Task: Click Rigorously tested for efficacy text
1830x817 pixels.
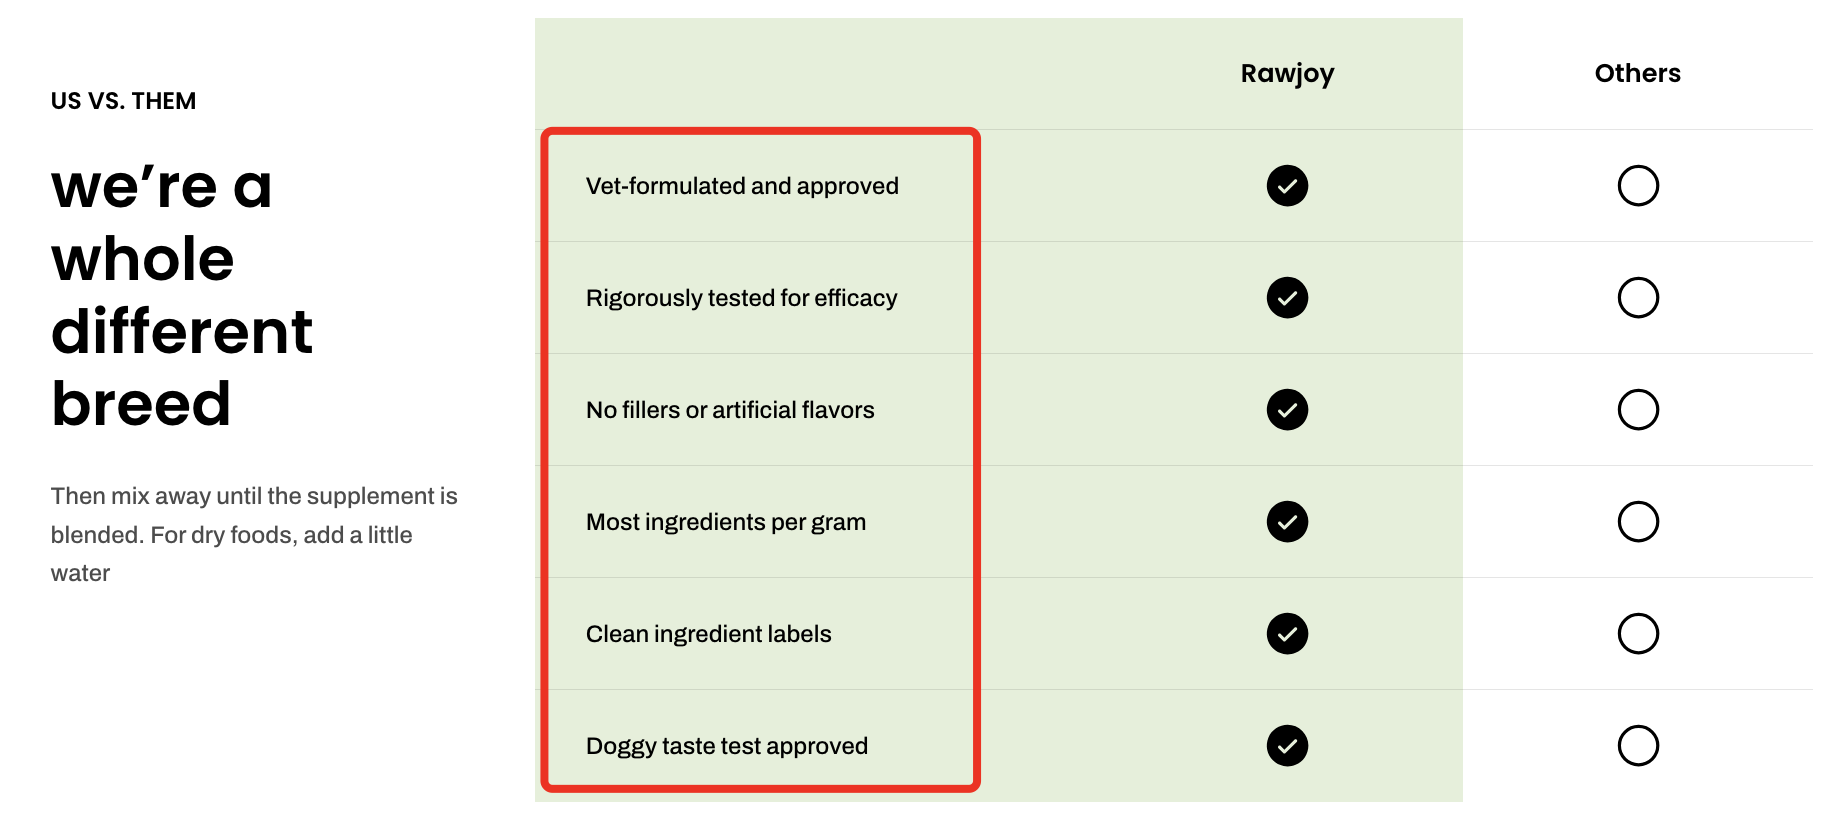Action: click(x=741, y=299)
